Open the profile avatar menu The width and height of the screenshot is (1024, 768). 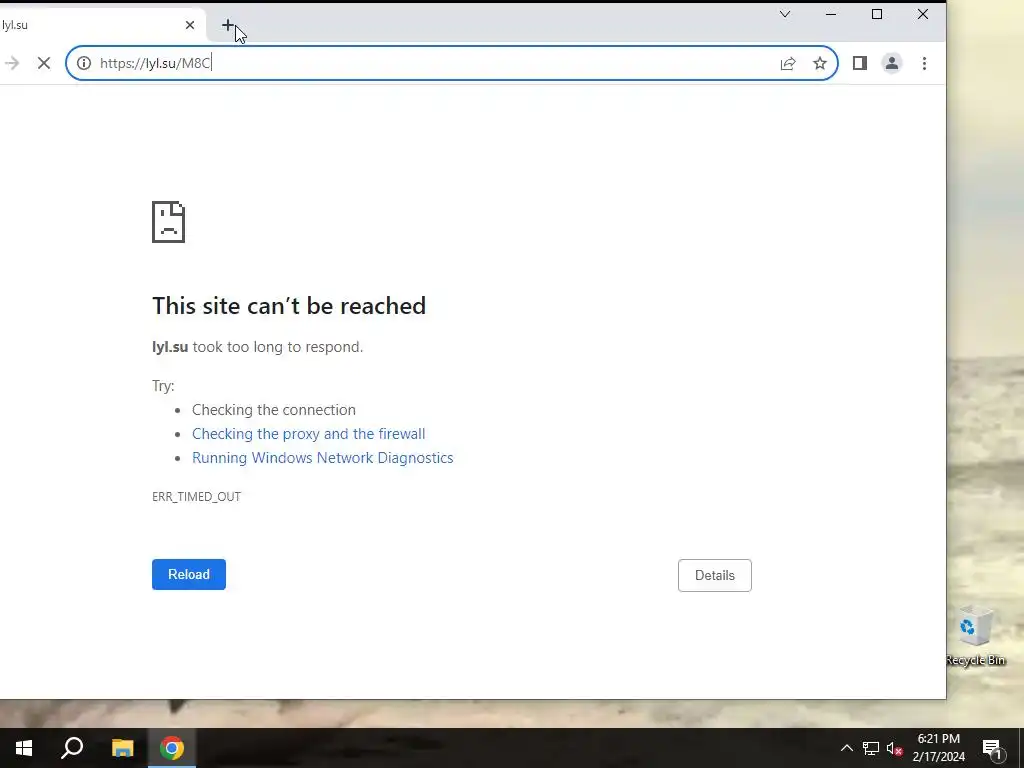891,63
